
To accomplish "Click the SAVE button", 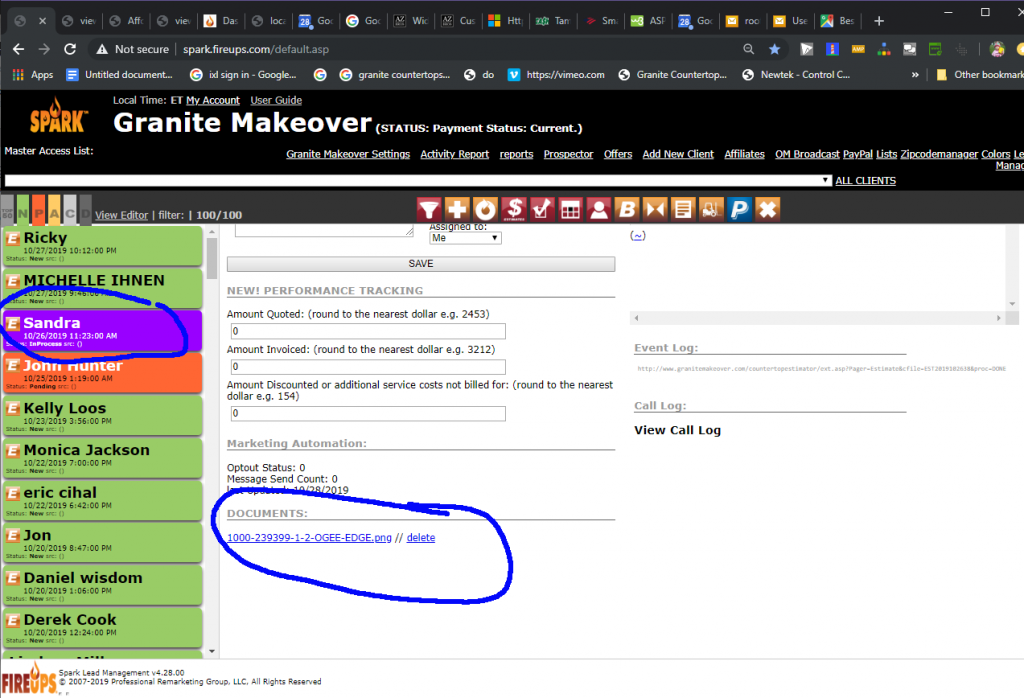I will tap(421, 264).
